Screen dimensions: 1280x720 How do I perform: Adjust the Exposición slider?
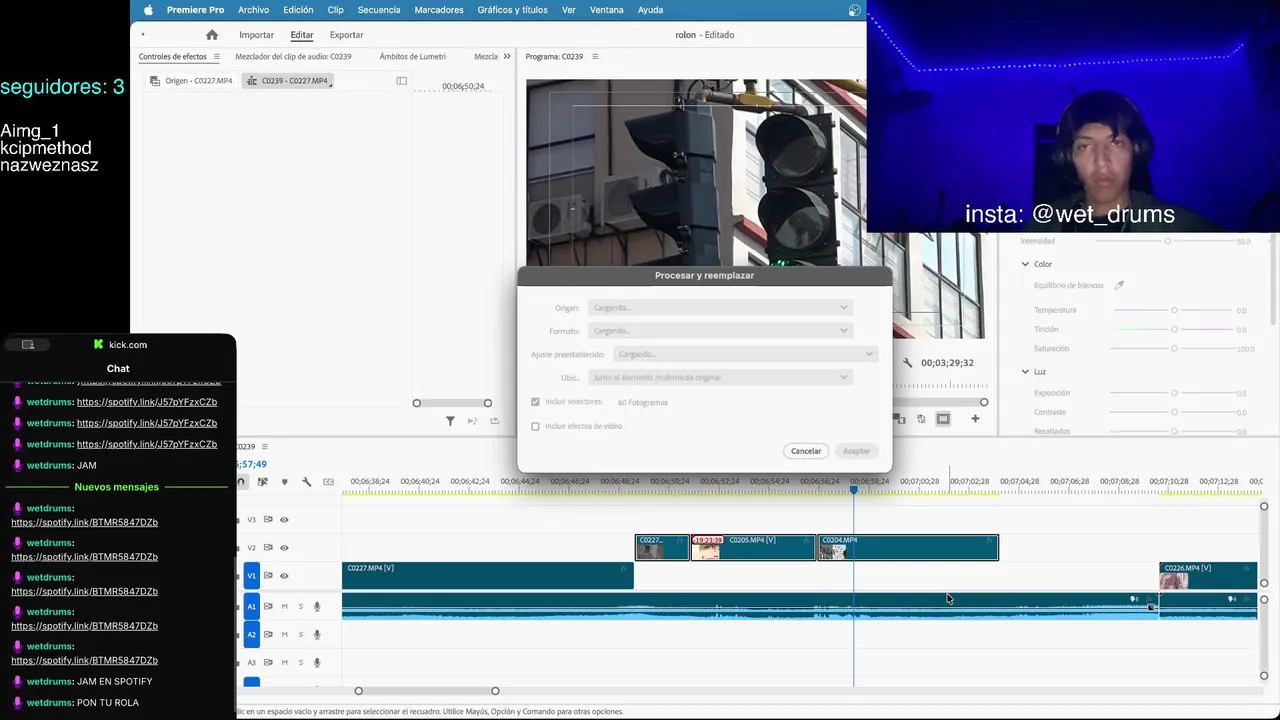click(1174, 393)
